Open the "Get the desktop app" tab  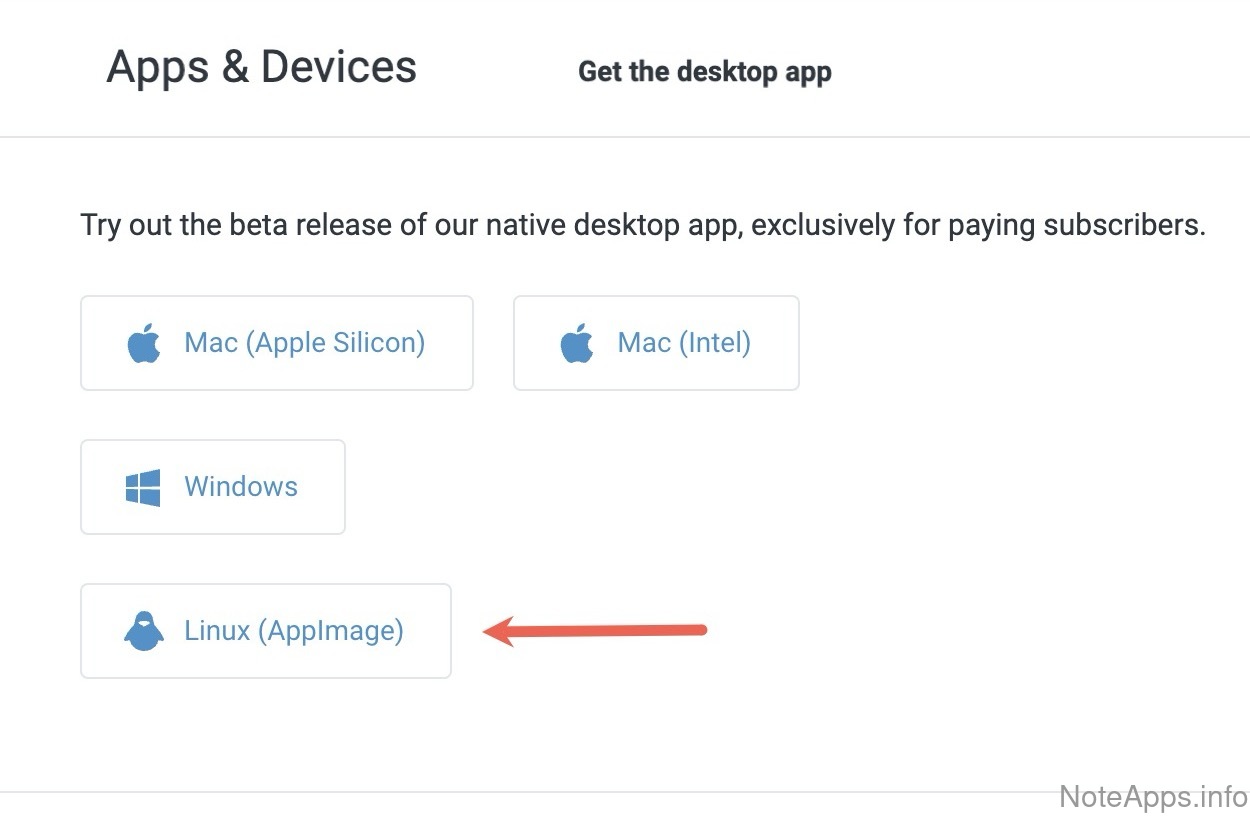(705, 72)
